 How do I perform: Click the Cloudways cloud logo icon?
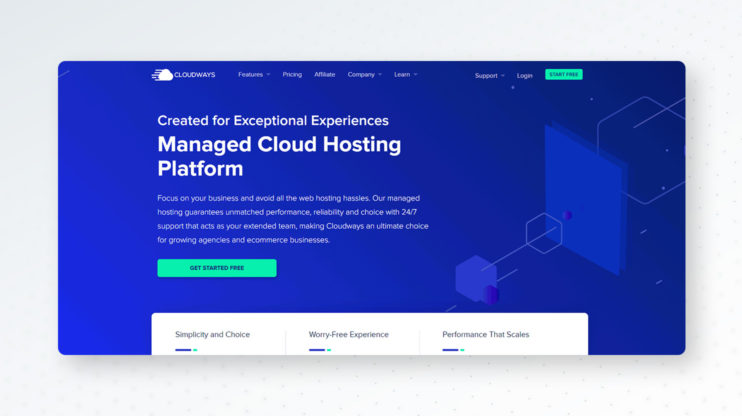162,75
